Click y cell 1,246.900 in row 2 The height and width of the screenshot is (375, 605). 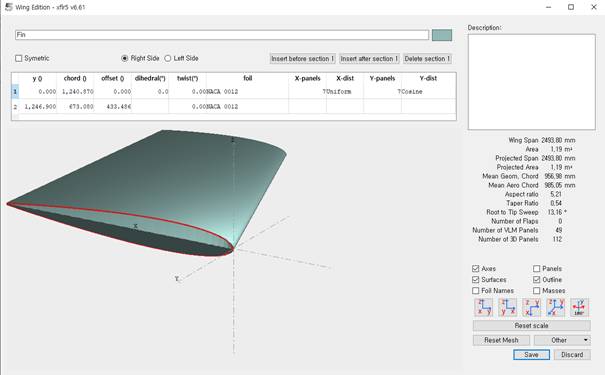click(x=37, y=106)
